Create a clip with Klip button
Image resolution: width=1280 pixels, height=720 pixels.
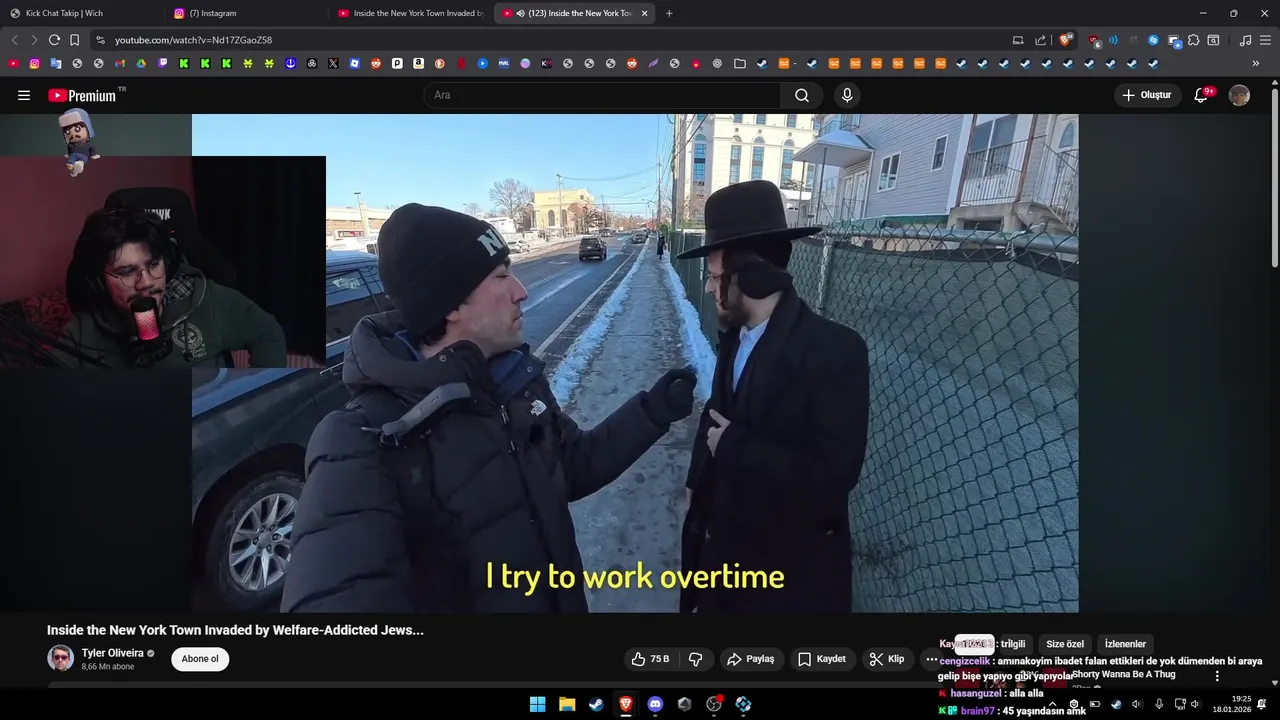[887, 659]
